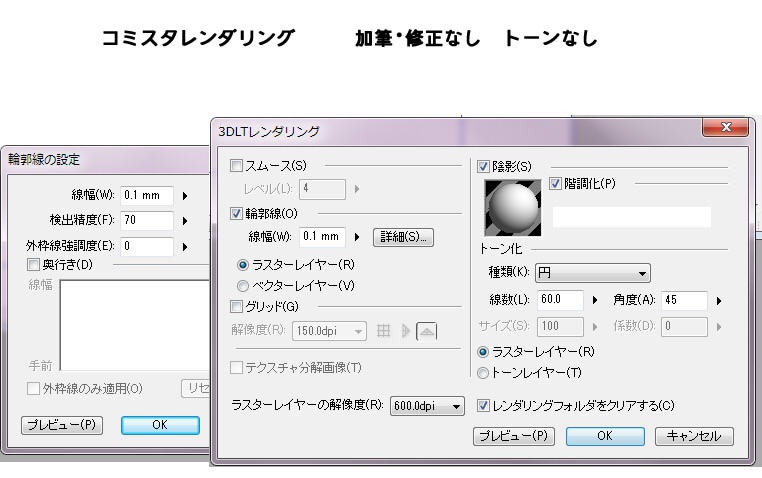This screenshot has width=762, height=478.
Task: Click the grid plane icon with frame
Action: point(426,331)
